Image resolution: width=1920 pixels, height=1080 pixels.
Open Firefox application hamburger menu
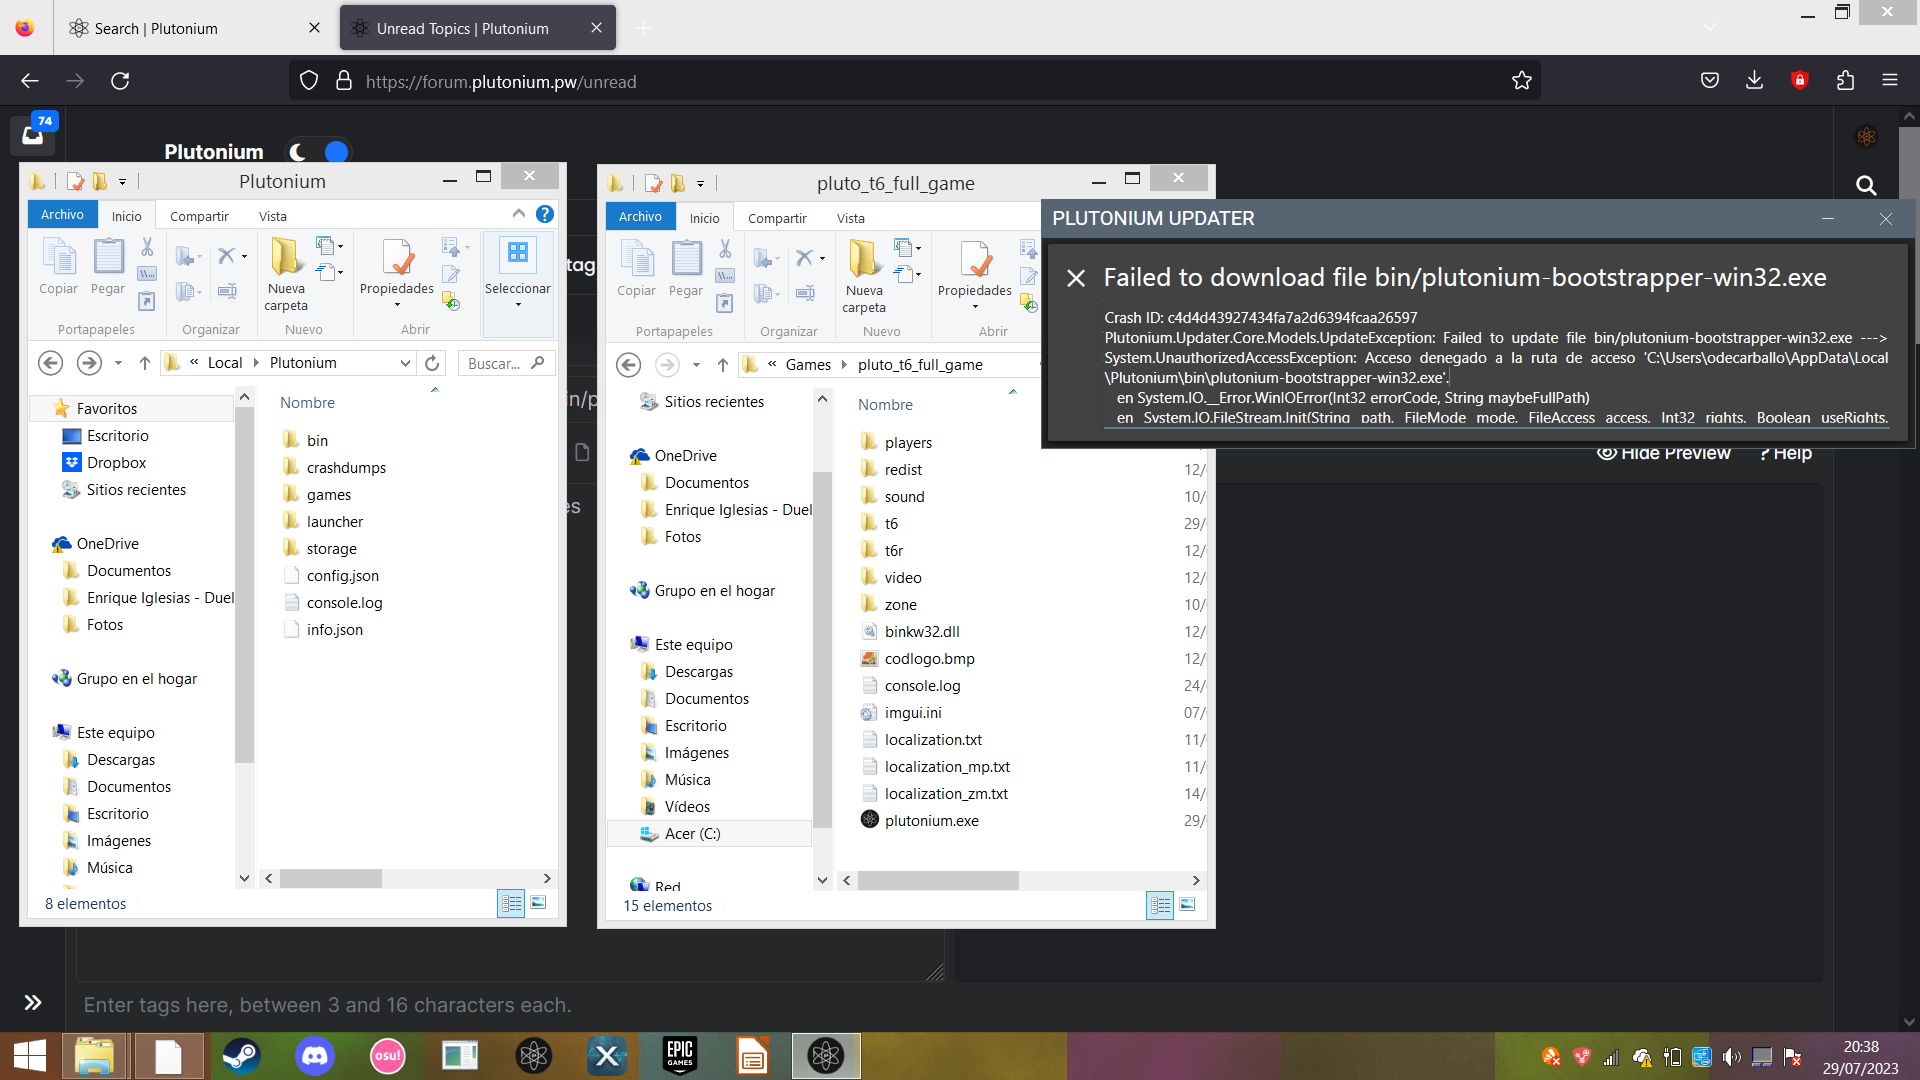(1890, 81)
